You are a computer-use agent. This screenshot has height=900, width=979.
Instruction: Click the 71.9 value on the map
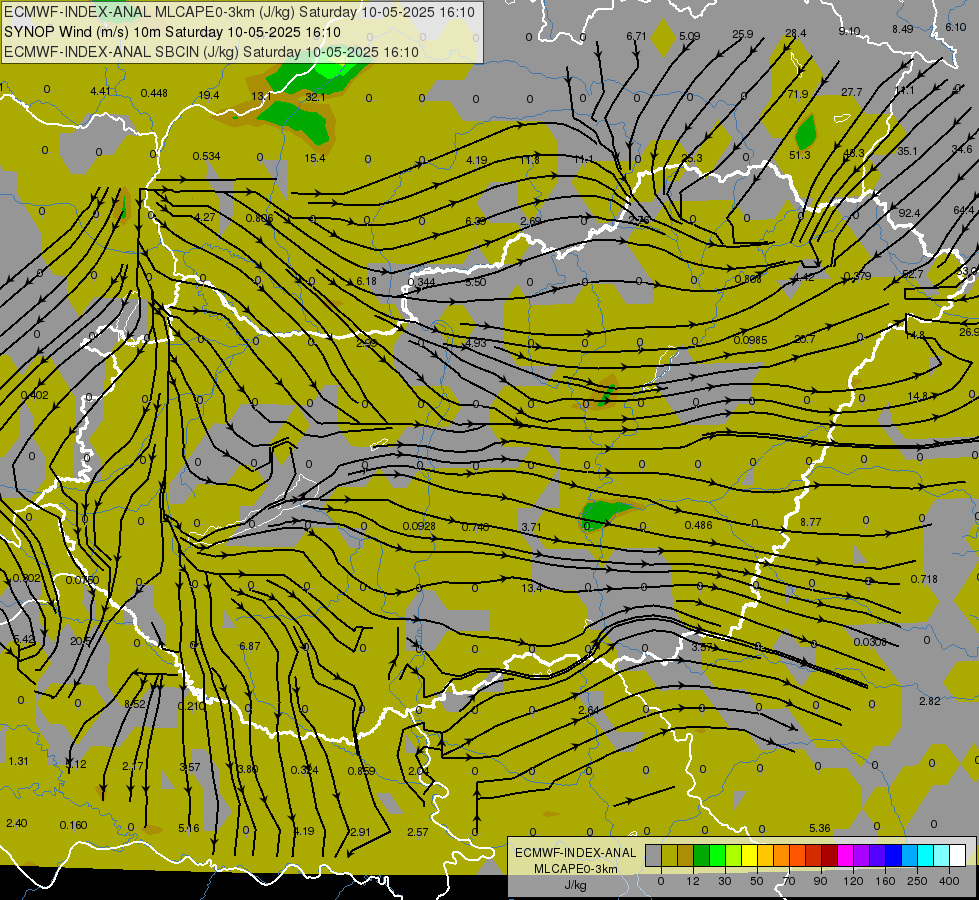(x=797, y=94)
